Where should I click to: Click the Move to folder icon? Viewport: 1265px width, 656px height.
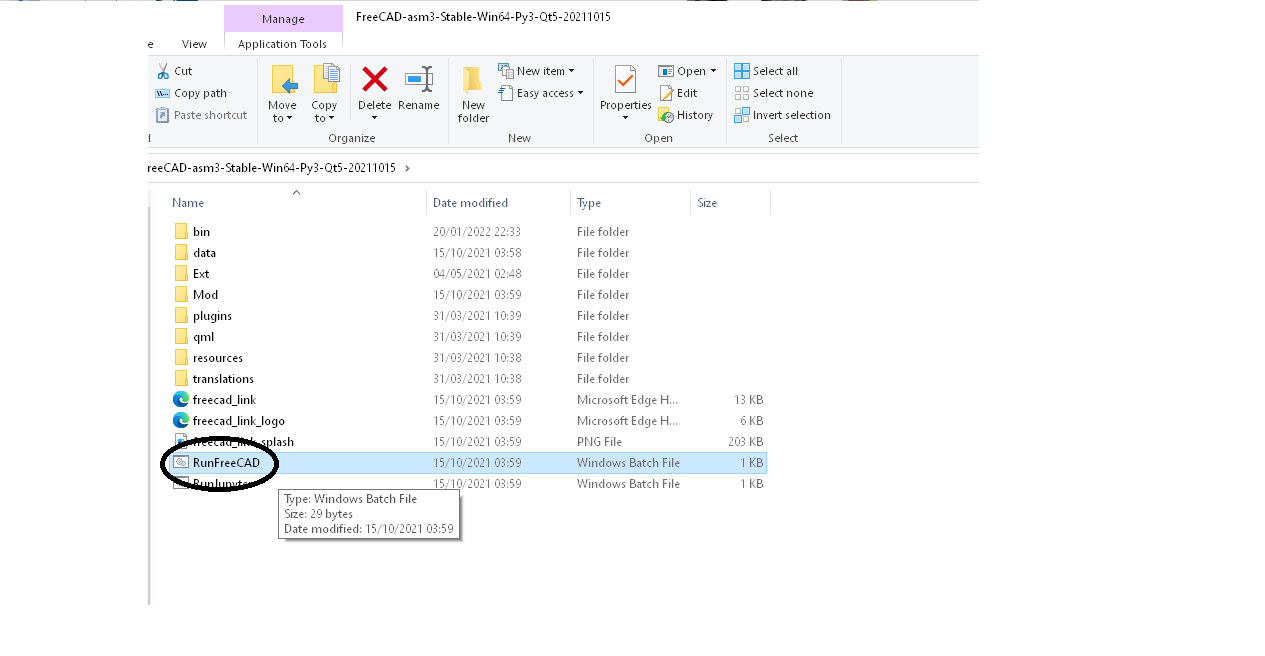(x=283, y=80)
